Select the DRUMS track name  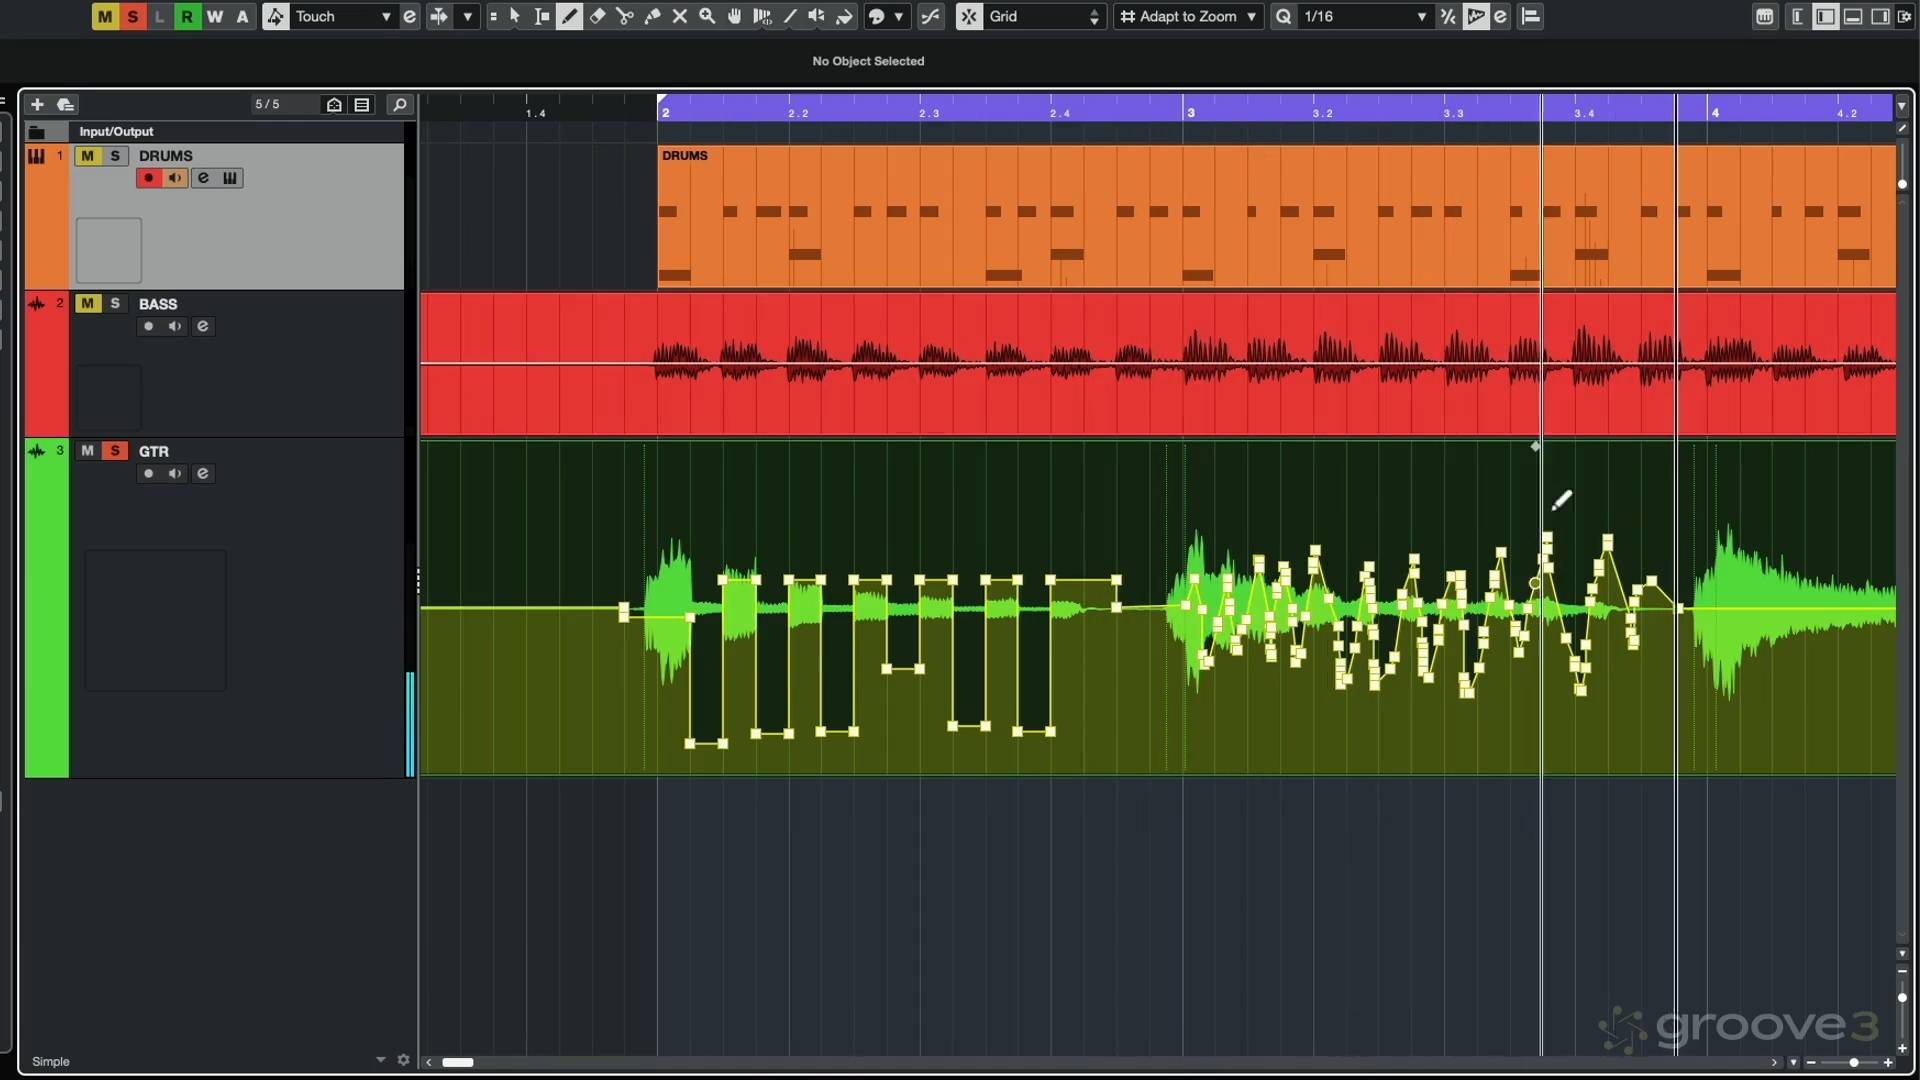coord(166,156)
